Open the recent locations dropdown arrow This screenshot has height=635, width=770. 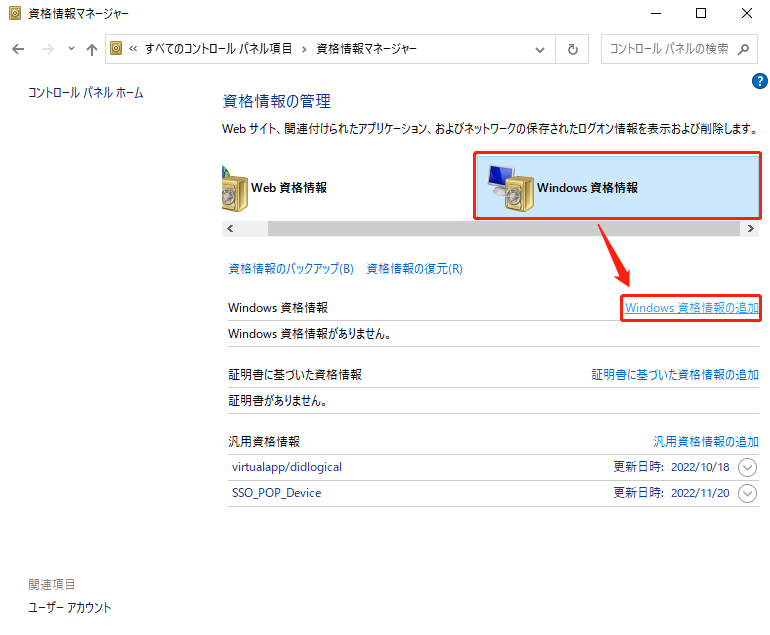pyautogui.click(x=72, y=49)
